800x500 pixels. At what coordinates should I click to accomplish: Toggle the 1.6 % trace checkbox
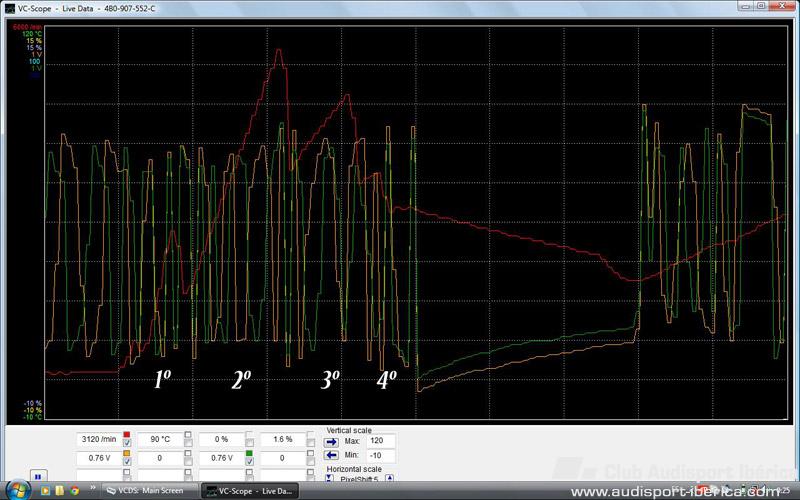[x=310, y=442]
